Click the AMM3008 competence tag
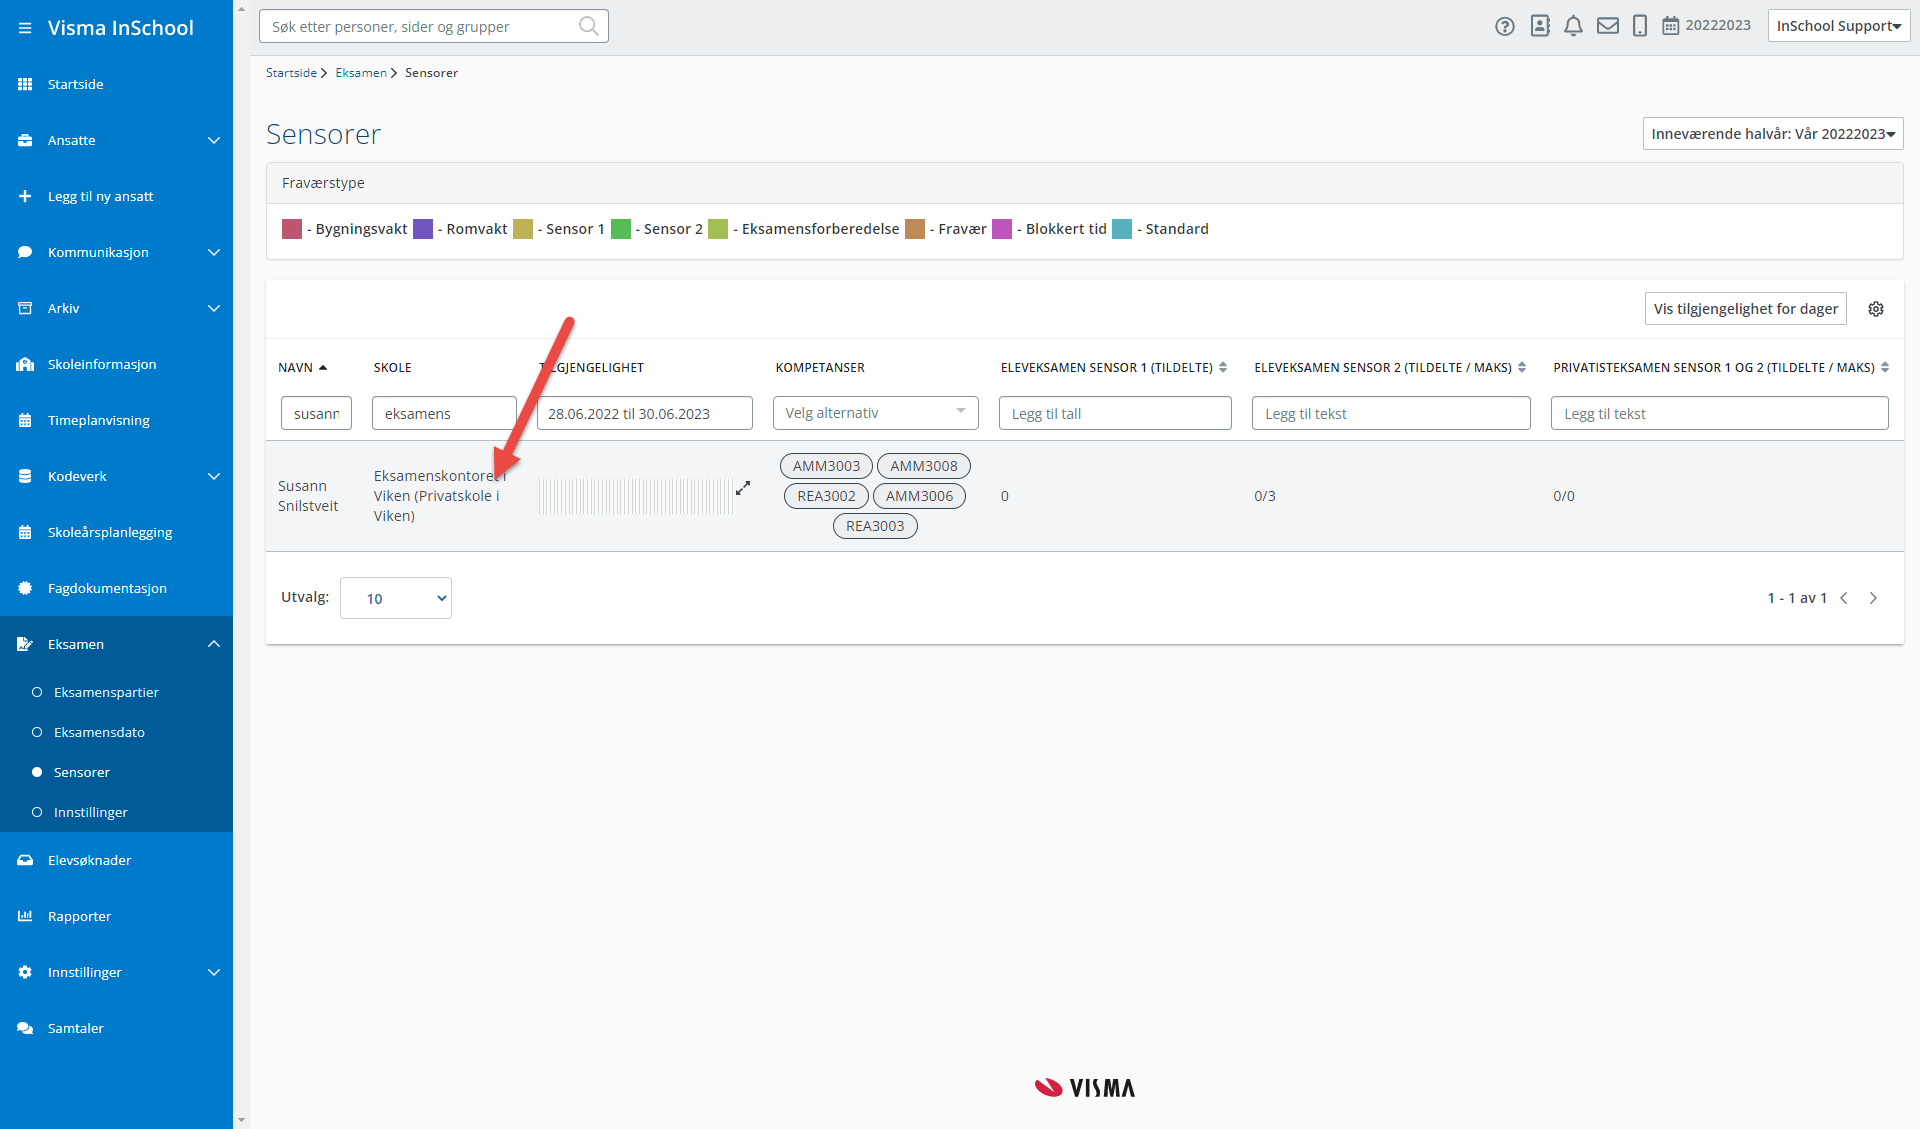The width and height of the screenshot is (1920, 1129). [x=924, y=466]
